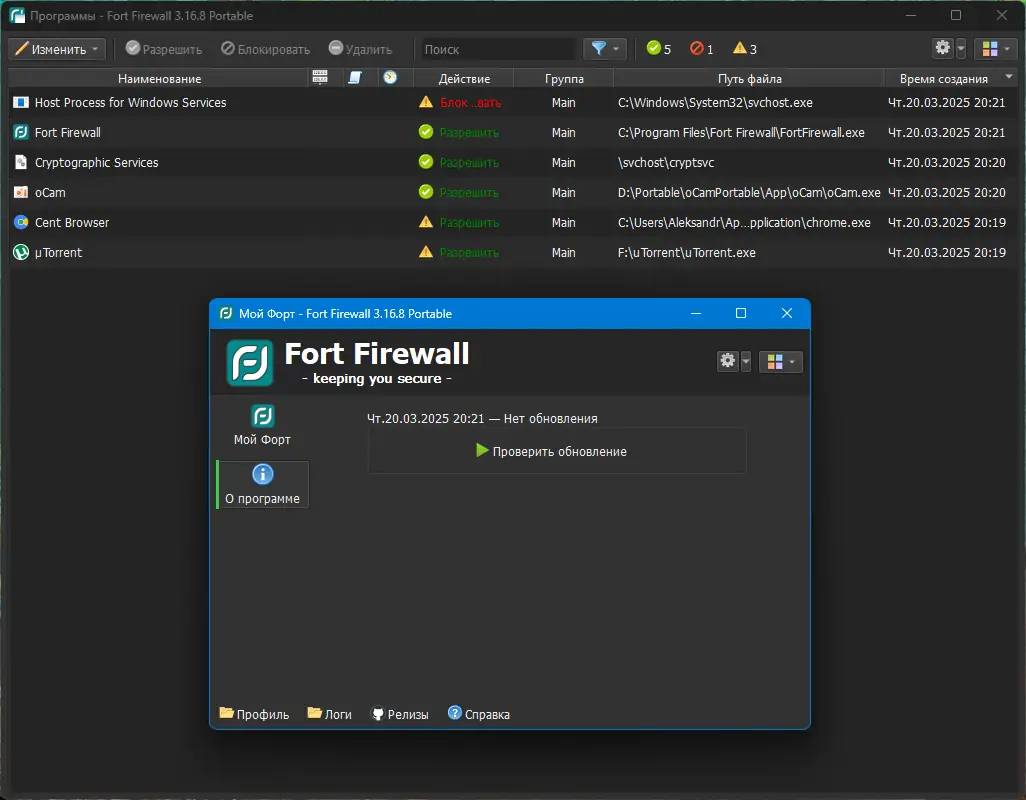This screenshot has width=1026, height=800.
Task: Click the svchost.exe warning triangle icon
Action: tap(426, 102)
